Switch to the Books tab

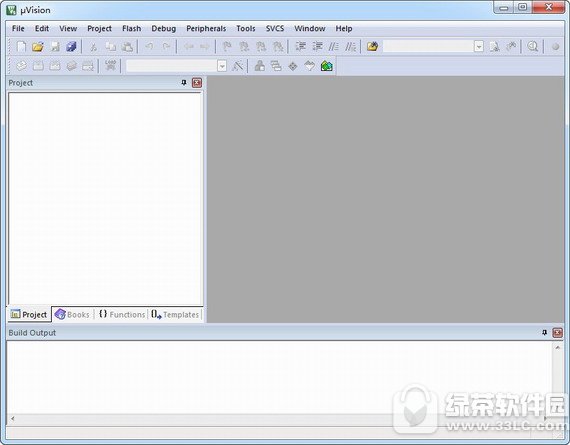(72, 314)
